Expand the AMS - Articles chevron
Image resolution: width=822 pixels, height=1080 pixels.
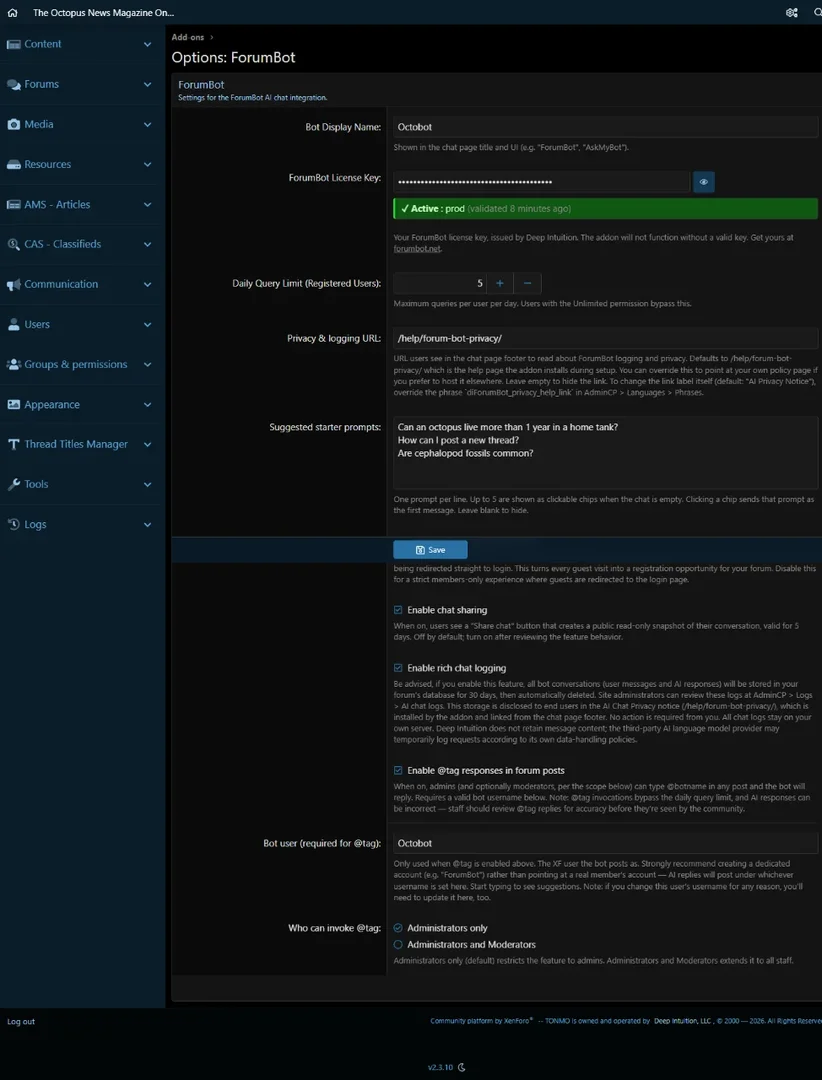[x=147, y=205]
